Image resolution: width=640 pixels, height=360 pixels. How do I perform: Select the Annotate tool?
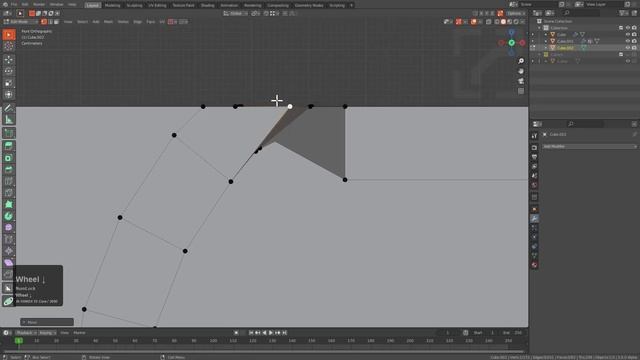(9, 108)
